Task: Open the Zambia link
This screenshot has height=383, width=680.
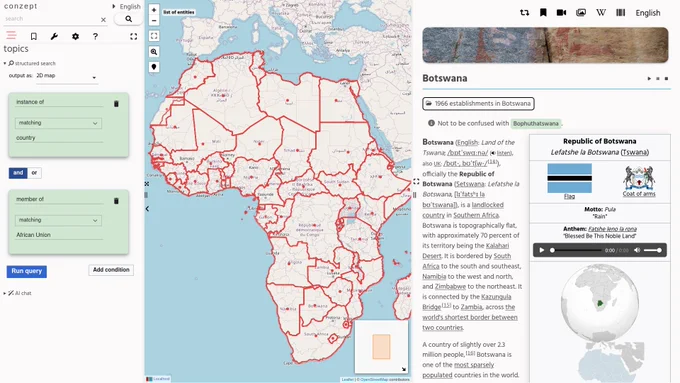Action: [471, 307]
